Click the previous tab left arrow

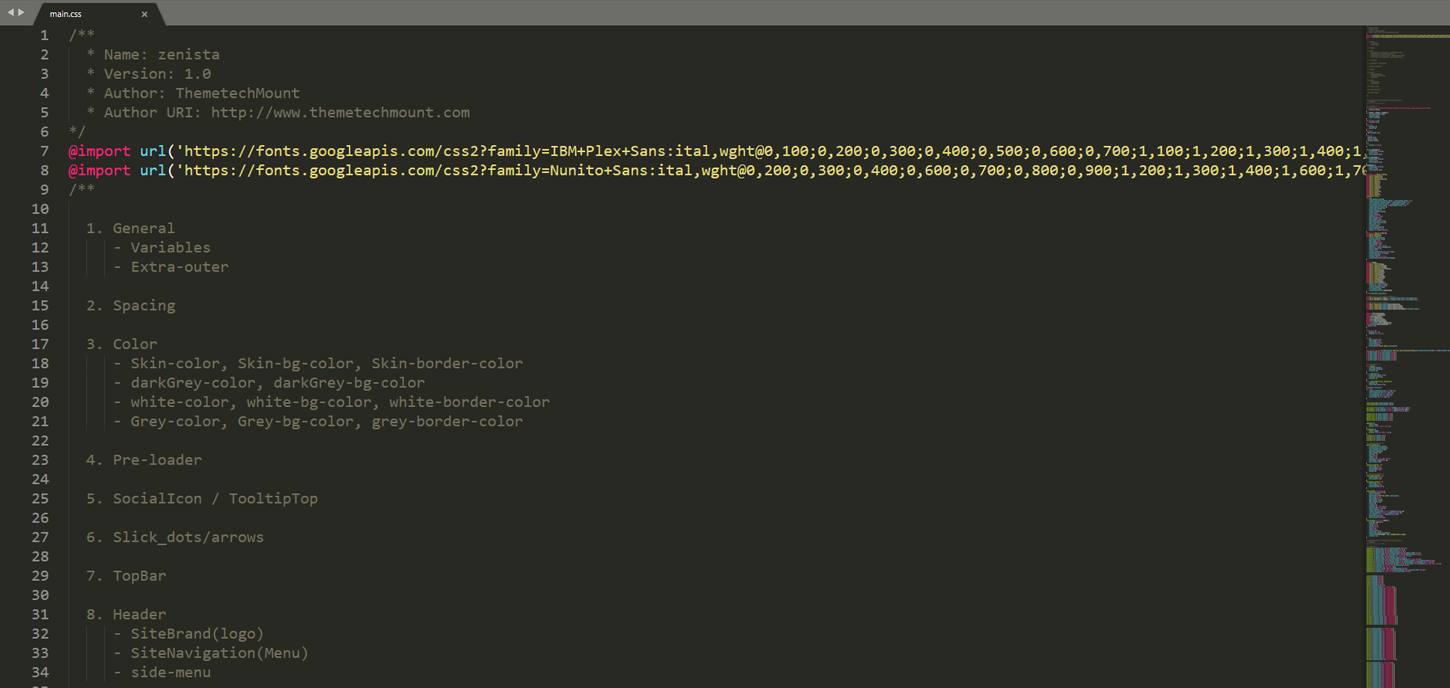(x=11, y=13)
